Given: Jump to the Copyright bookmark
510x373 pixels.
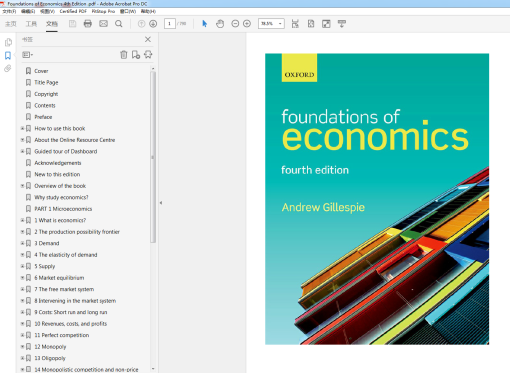Looking at the screenshot, I should pyautogui.click(x=46, y=94).
